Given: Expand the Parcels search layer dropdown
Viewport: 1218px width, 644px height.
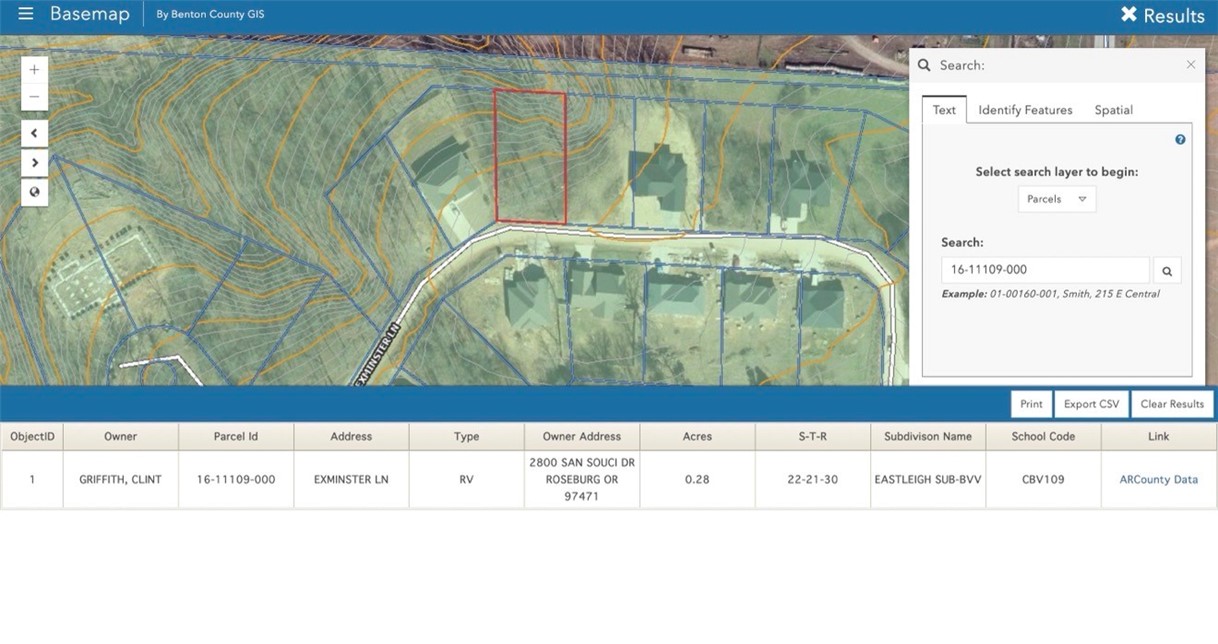Looking at the screenshot, I should tap(1057, 199).
